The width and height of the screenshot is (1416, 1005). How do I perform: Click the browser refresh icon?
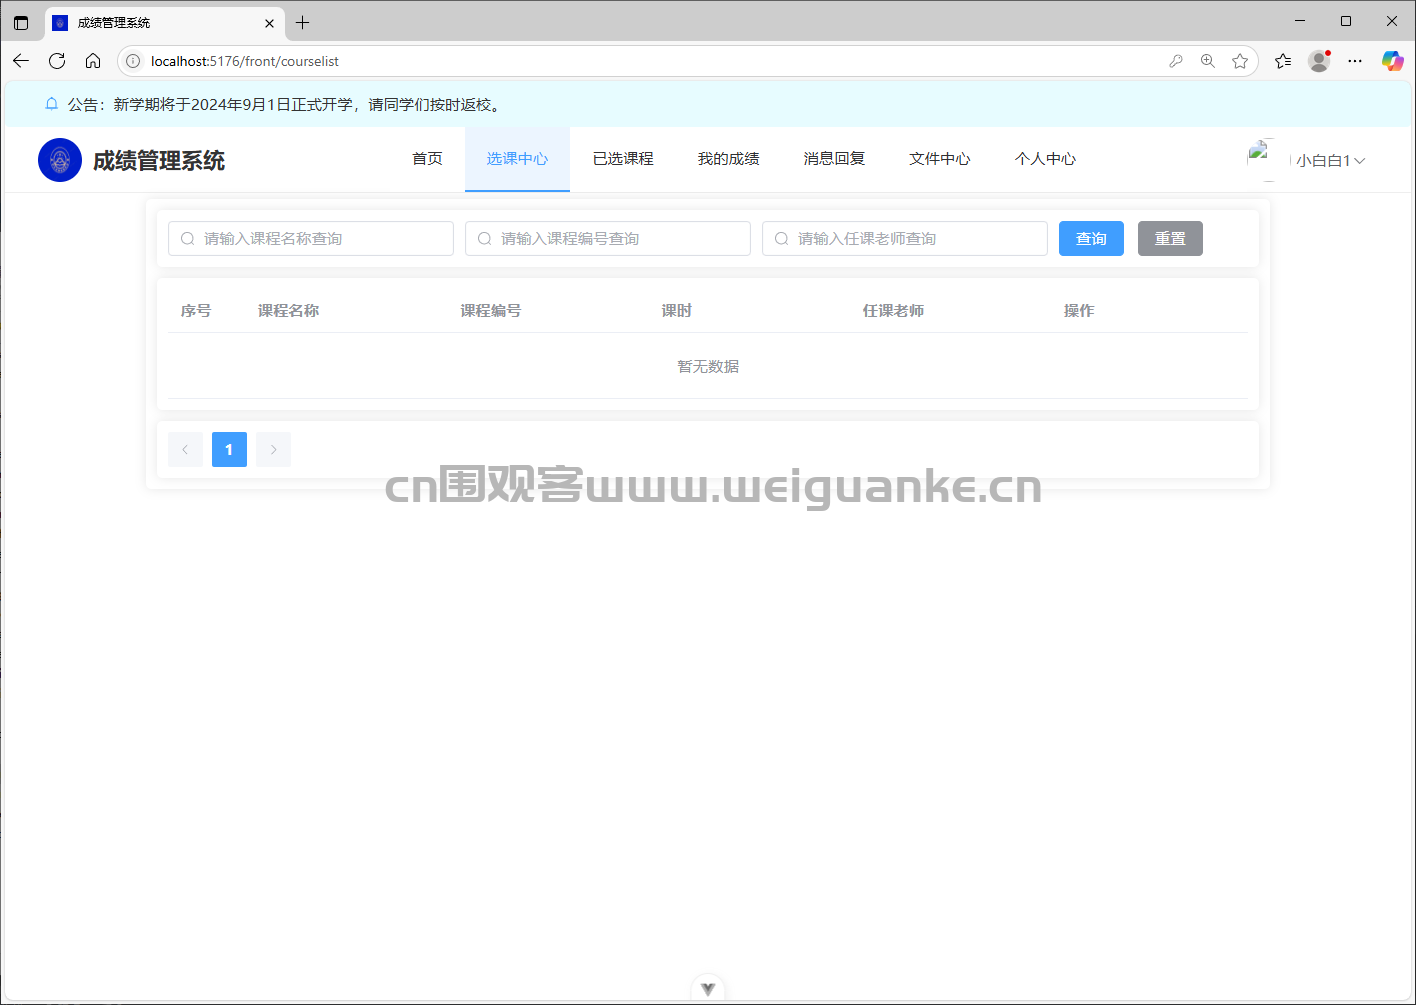[x=57, y=60]
